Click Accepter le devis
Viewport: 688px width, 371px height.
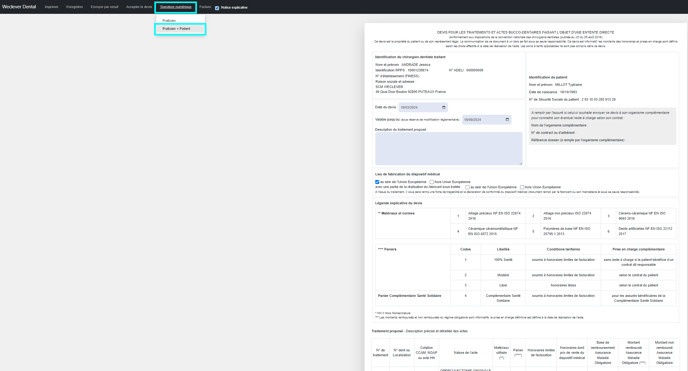click(x=139, y=7)
